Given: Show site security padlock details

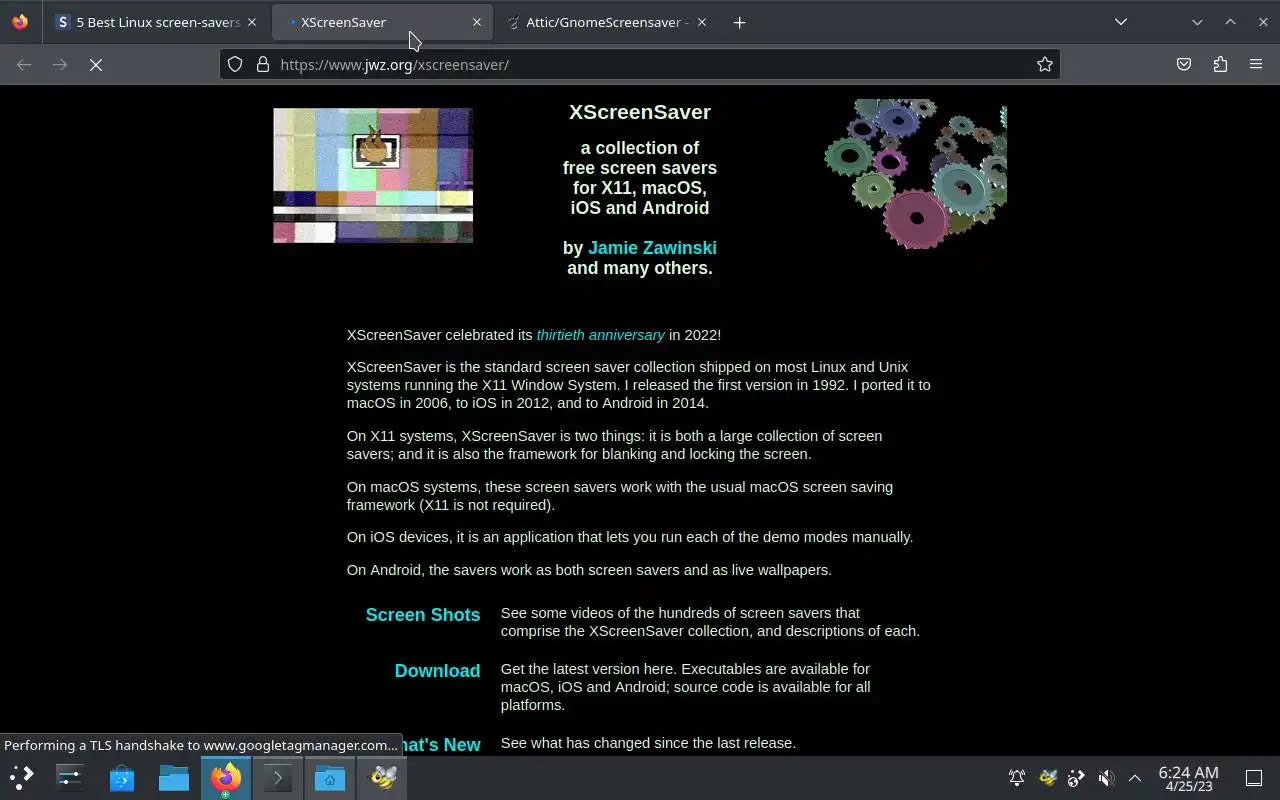Looking at the screenshot, I should click(263, 64).
